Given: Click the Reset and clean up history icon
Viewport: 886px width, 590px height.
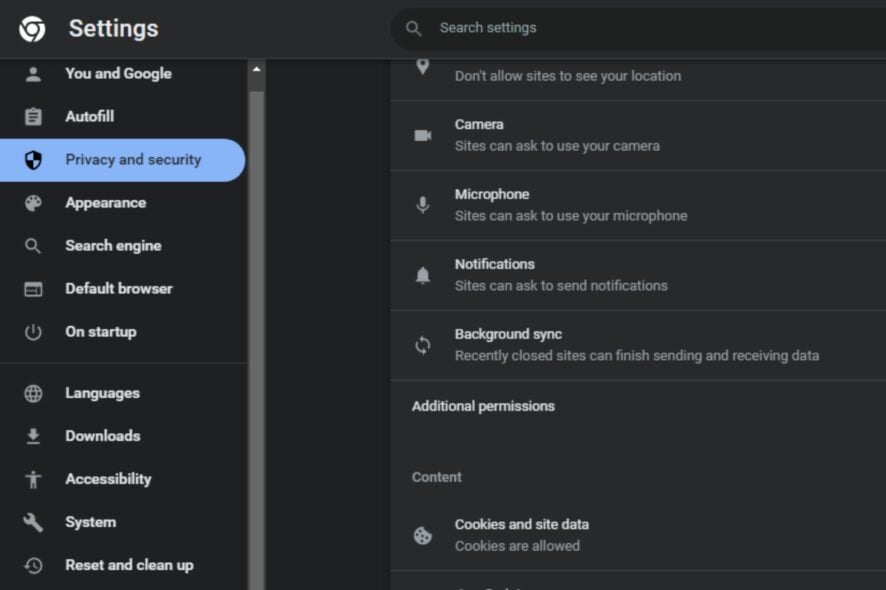Looking at the screenshot, I should [33, 564].
